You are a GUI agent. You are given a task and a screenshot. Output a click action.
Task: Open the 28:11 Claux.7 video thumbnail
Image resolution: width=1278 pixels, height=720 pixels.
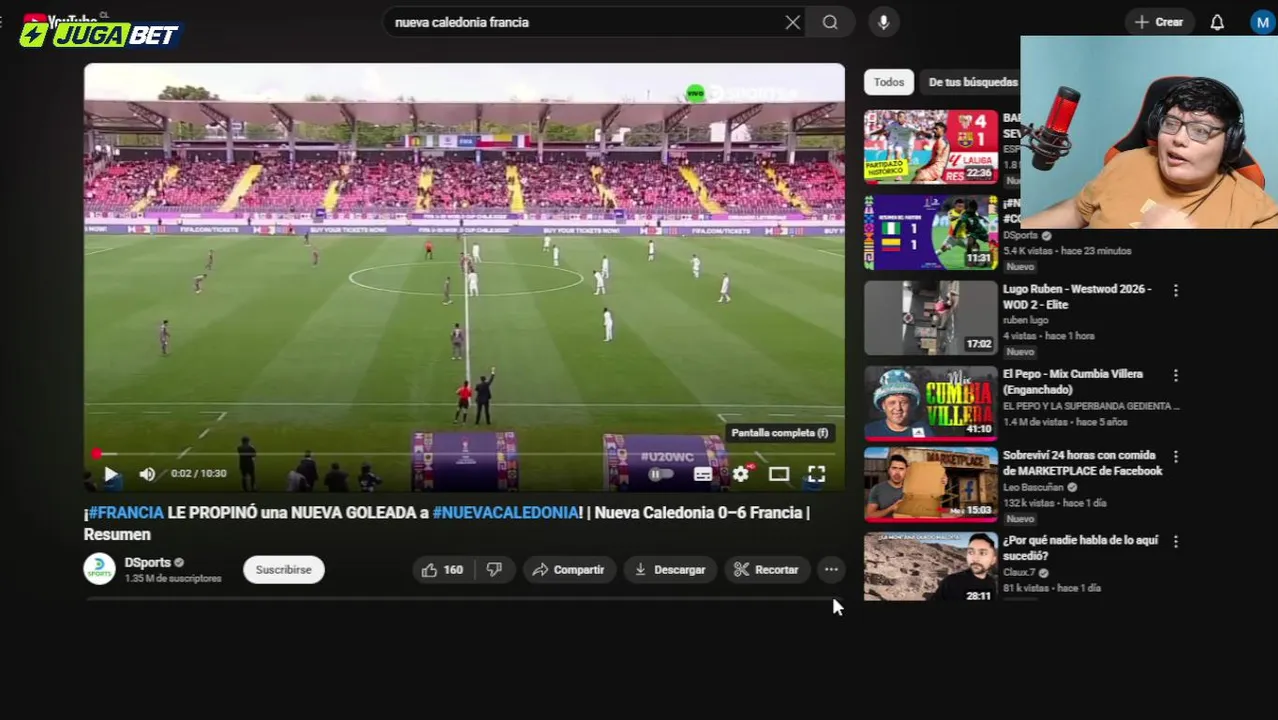click(931, 568)
